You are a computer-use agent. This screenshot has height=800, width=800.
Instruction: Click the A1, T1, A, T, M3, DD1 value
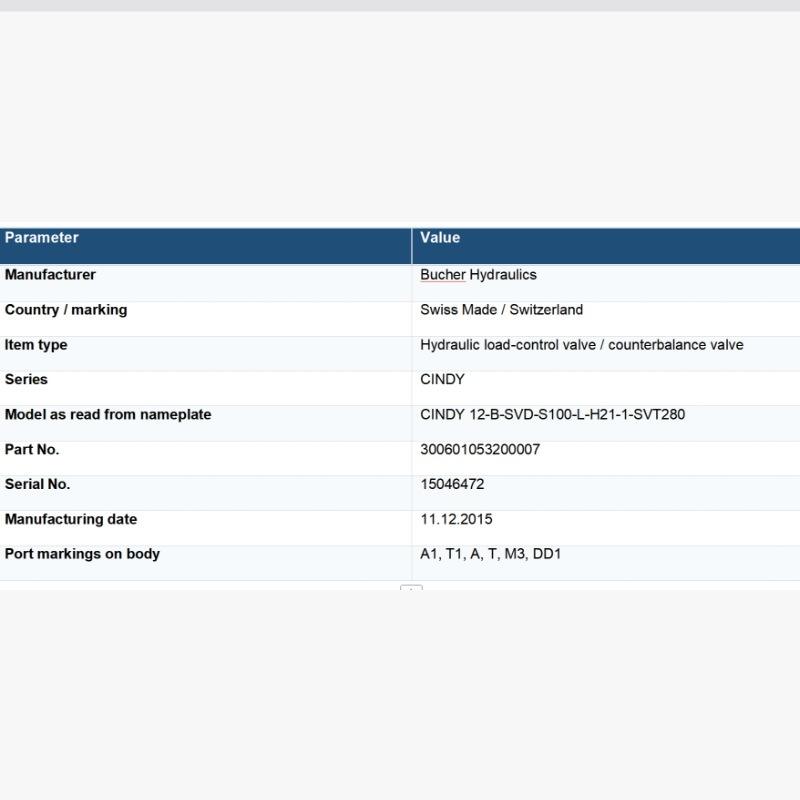coord(490,554)
